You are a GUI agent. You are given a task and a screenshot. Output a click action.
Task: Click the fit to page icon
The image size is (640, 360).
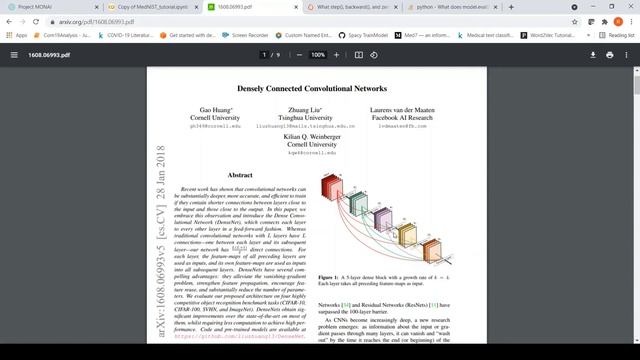click(358, 55)
